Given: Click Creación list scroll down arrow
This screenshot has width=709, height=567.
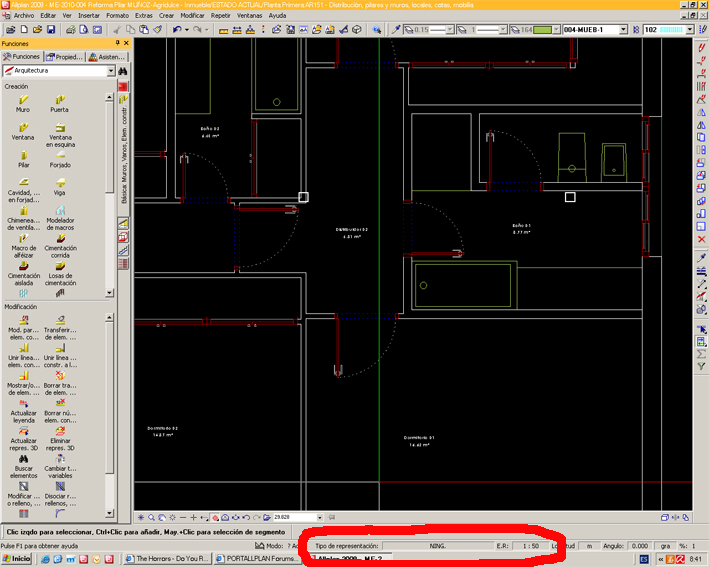Looking at the screenshot, I should [x=109, y=293].
